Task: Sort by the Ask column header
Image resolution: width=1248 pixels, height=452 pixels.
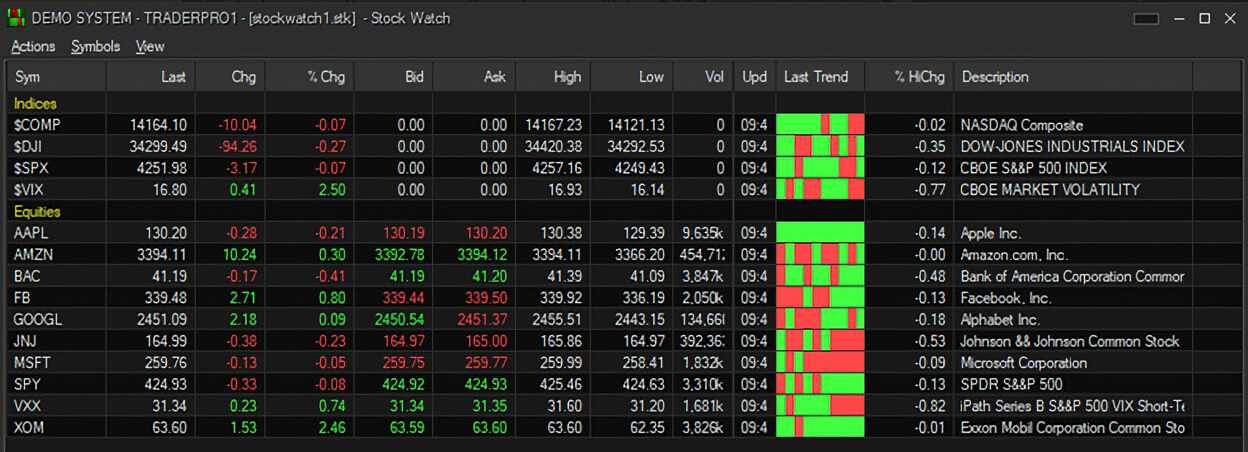Action: pos(474,77)
